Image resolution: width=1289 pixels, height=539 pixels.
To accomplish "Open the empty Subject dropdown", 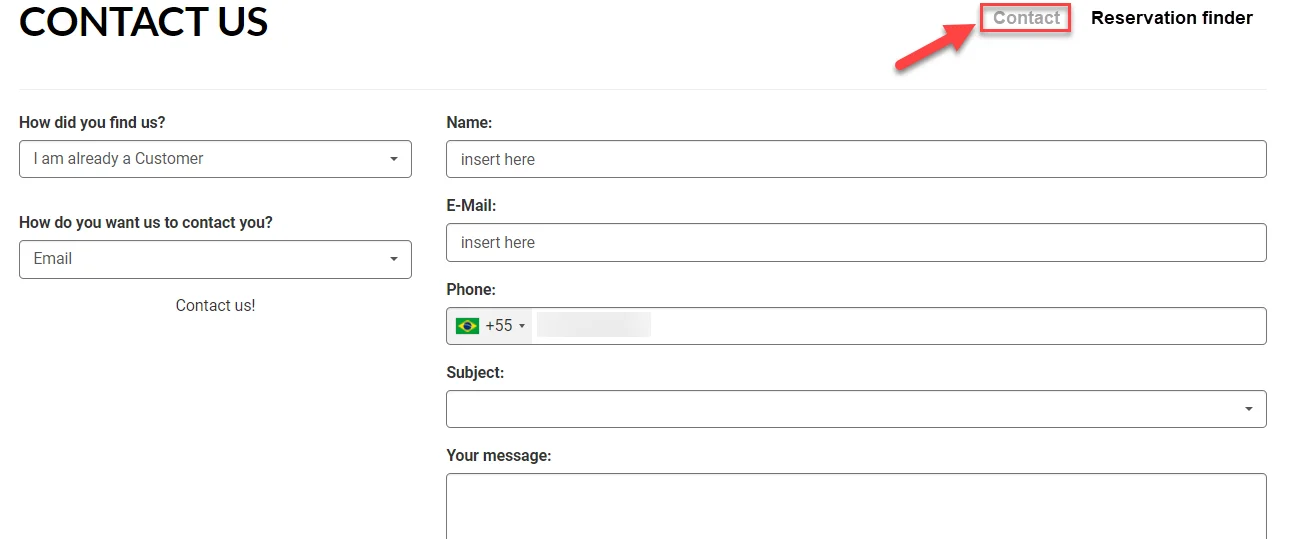I will click(856, 409).
